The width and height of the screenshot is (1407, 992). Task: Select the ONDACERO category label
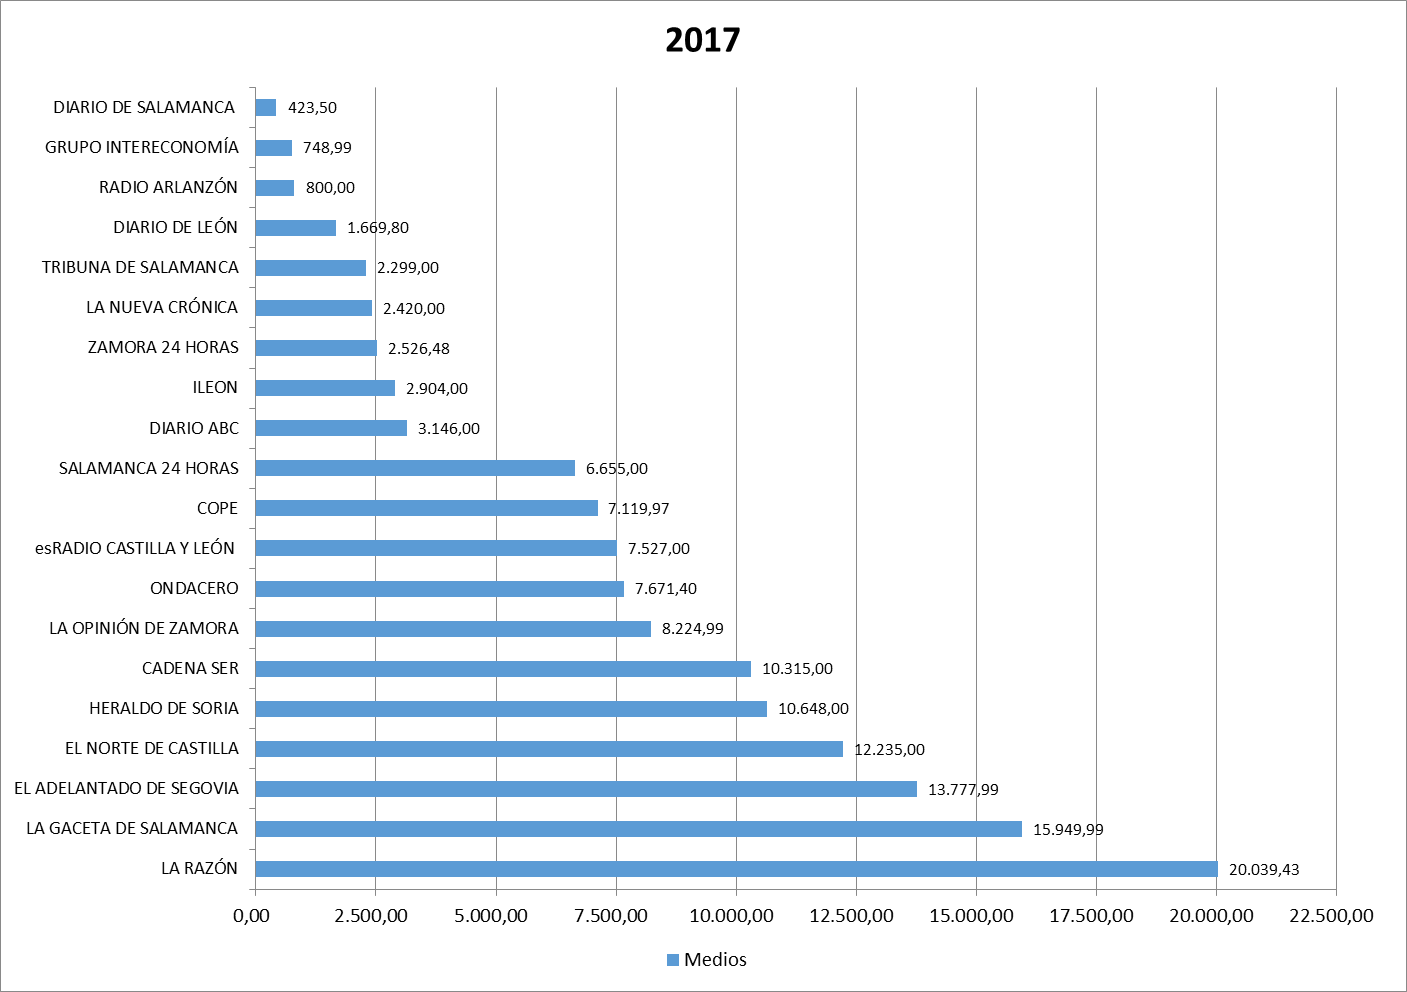(194, 588)
